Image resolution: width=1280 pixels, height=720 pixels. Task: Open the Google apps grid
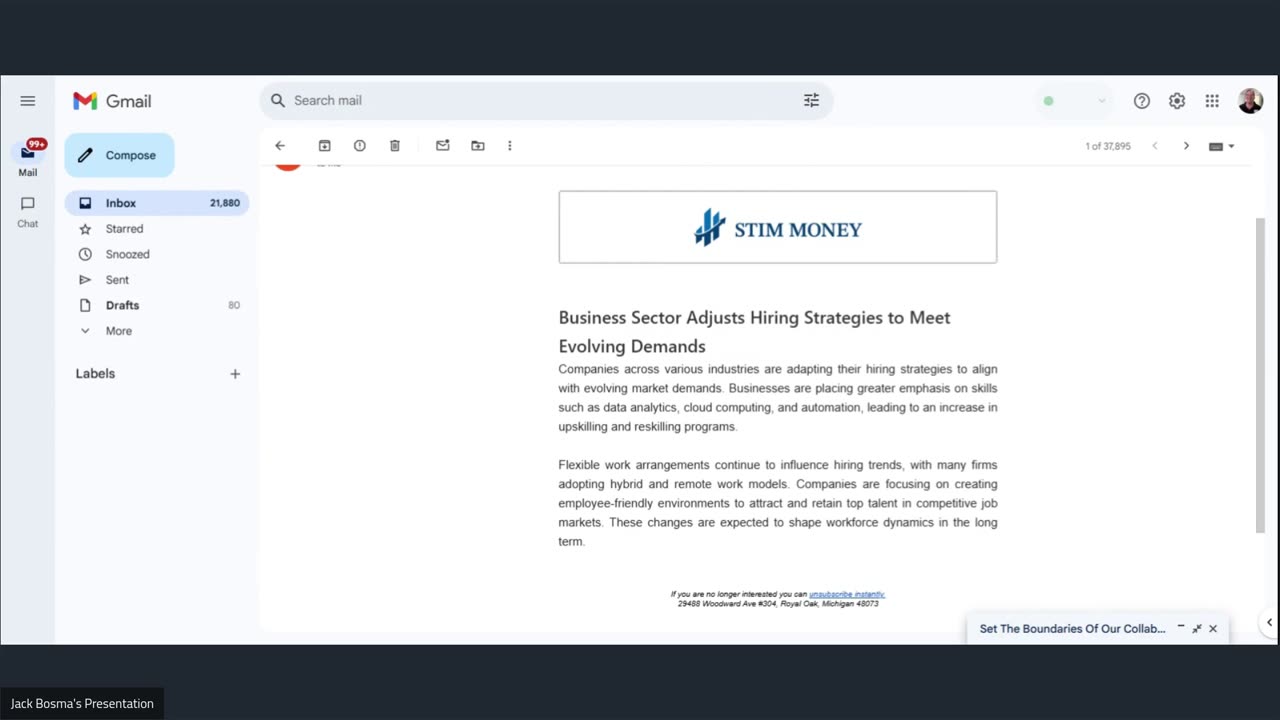(1212, 101)
